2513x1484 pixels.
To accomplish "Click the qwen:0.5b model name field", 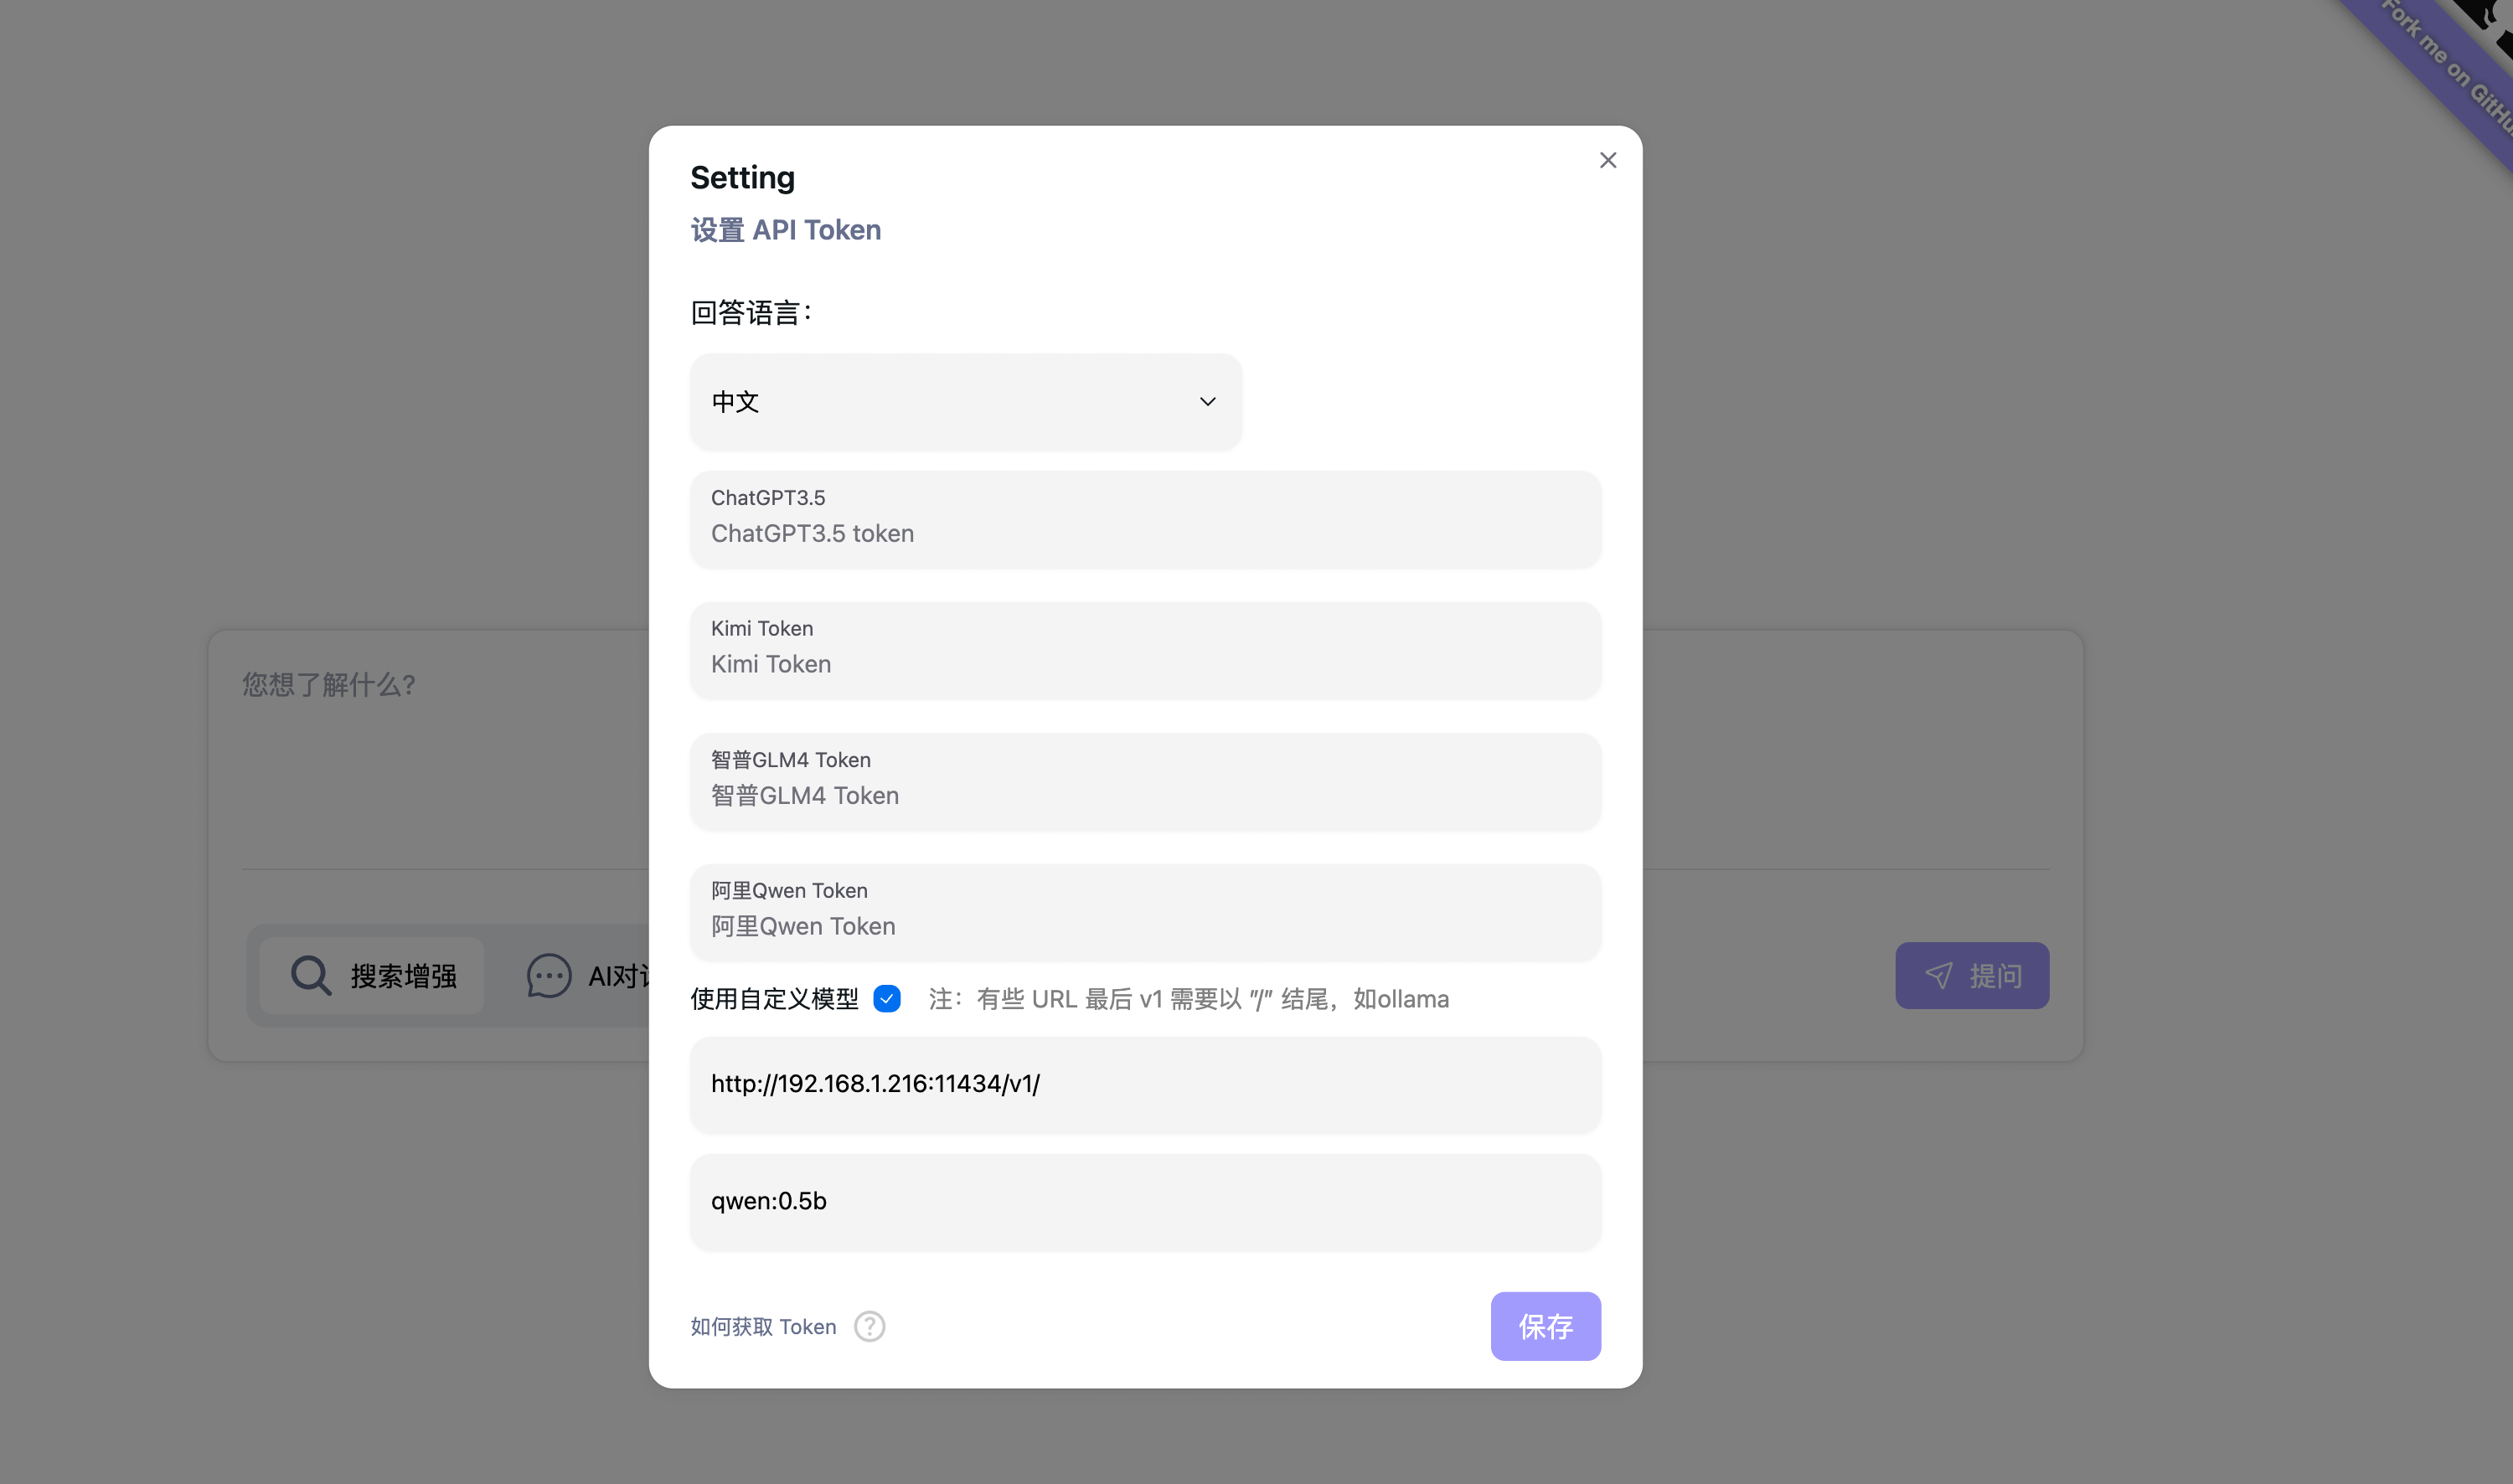I will coord(1144,1201).
